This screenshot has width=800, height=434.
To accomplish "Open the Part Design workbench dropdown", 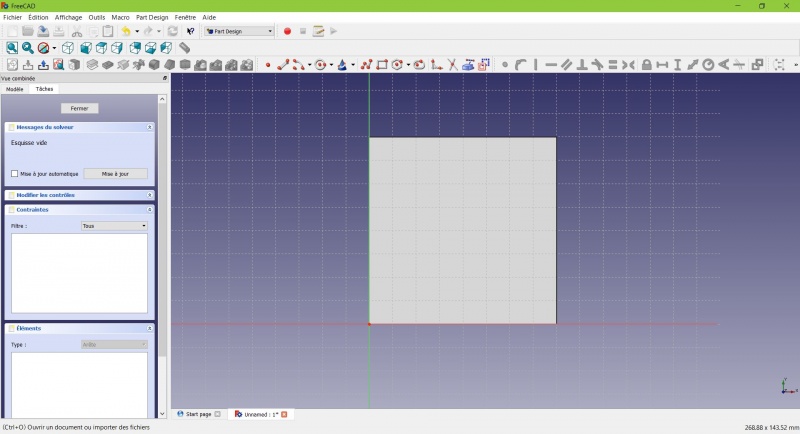I will point(239,31).
